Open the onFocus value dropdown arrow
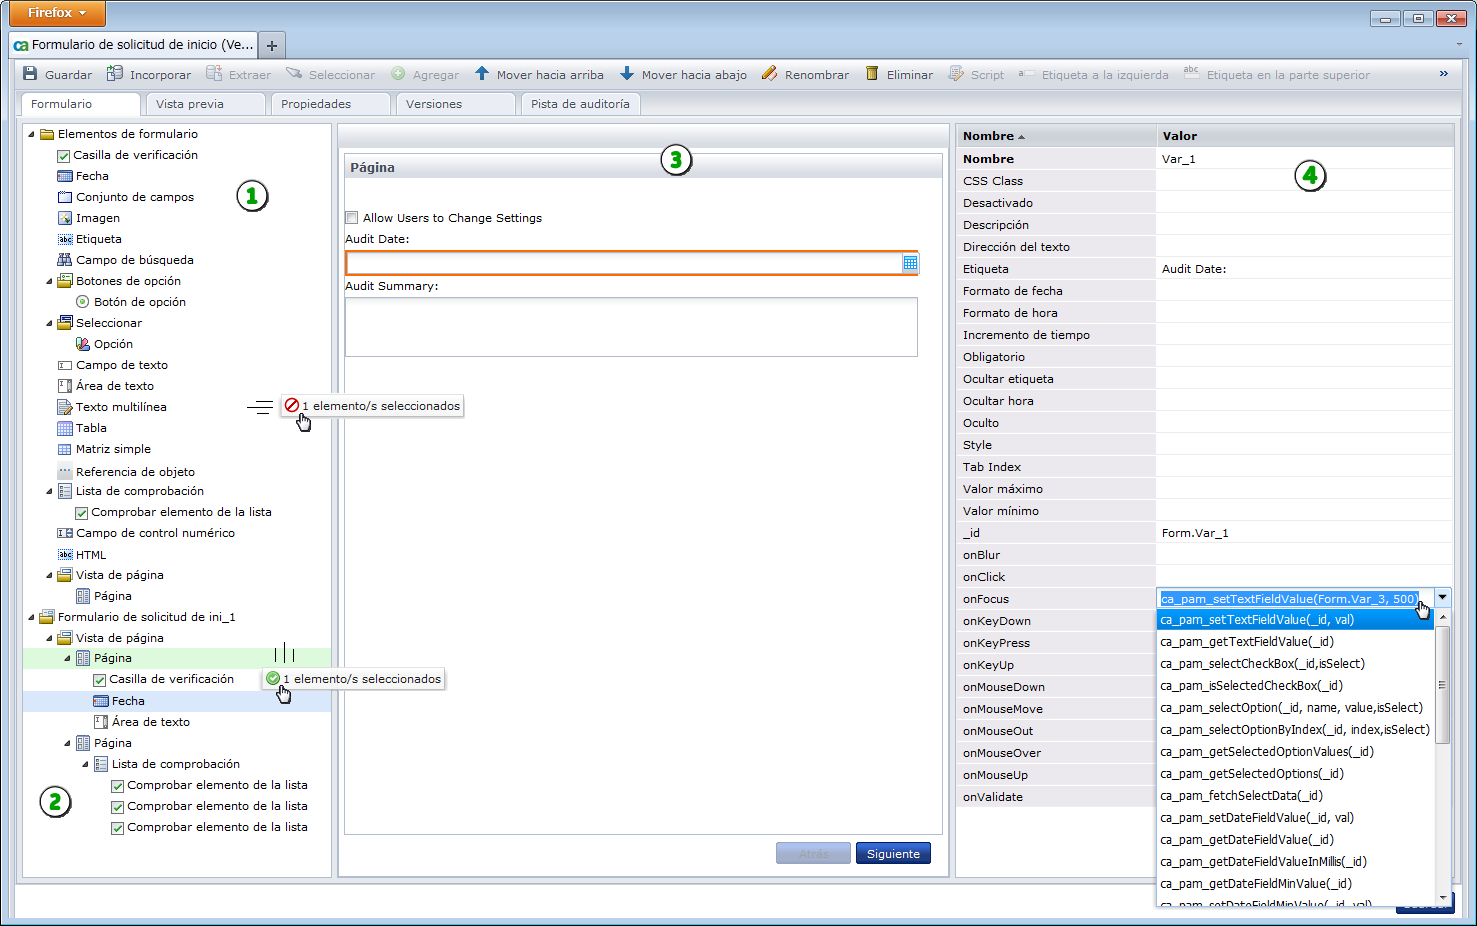 [1442, 598]
